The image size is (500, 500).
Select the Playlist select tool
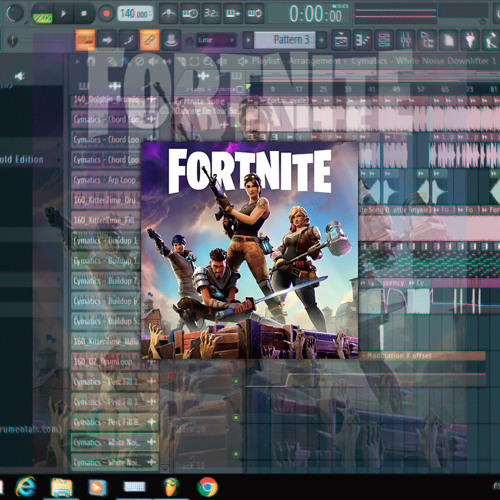click(x=194, y=61)
